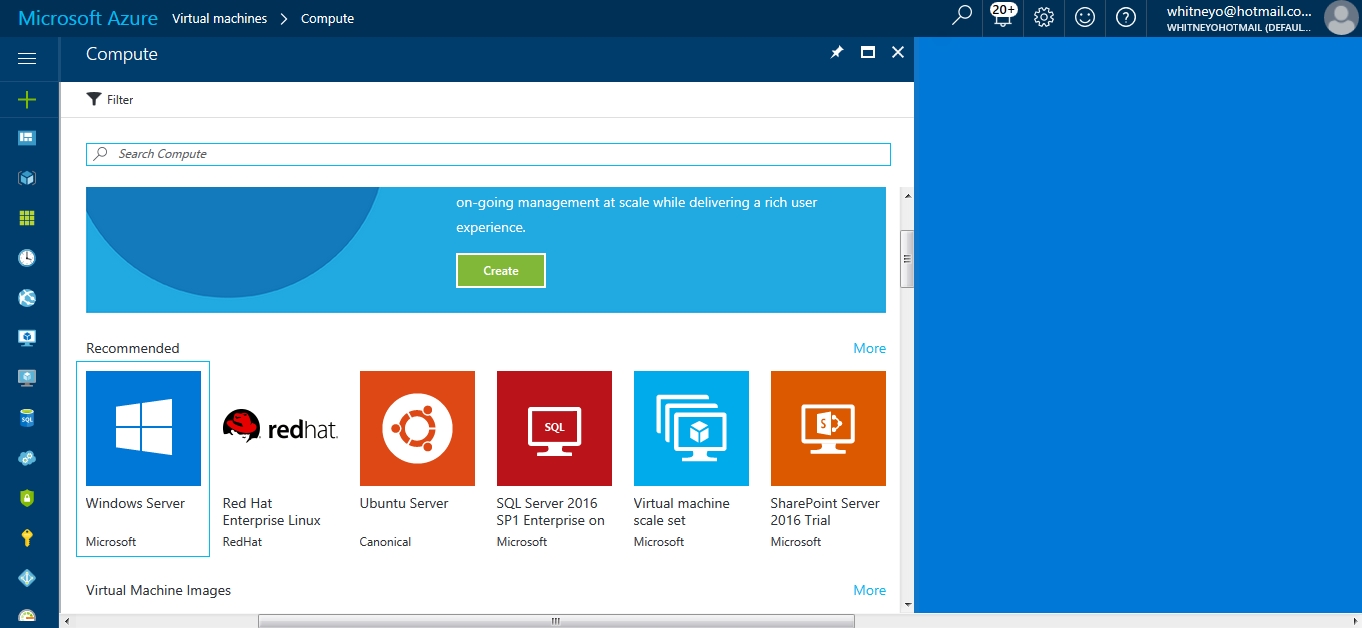Screen dimensions: 1362x628
Task: Open the yellow key Subscriptions icon
Action: [27, 538]
